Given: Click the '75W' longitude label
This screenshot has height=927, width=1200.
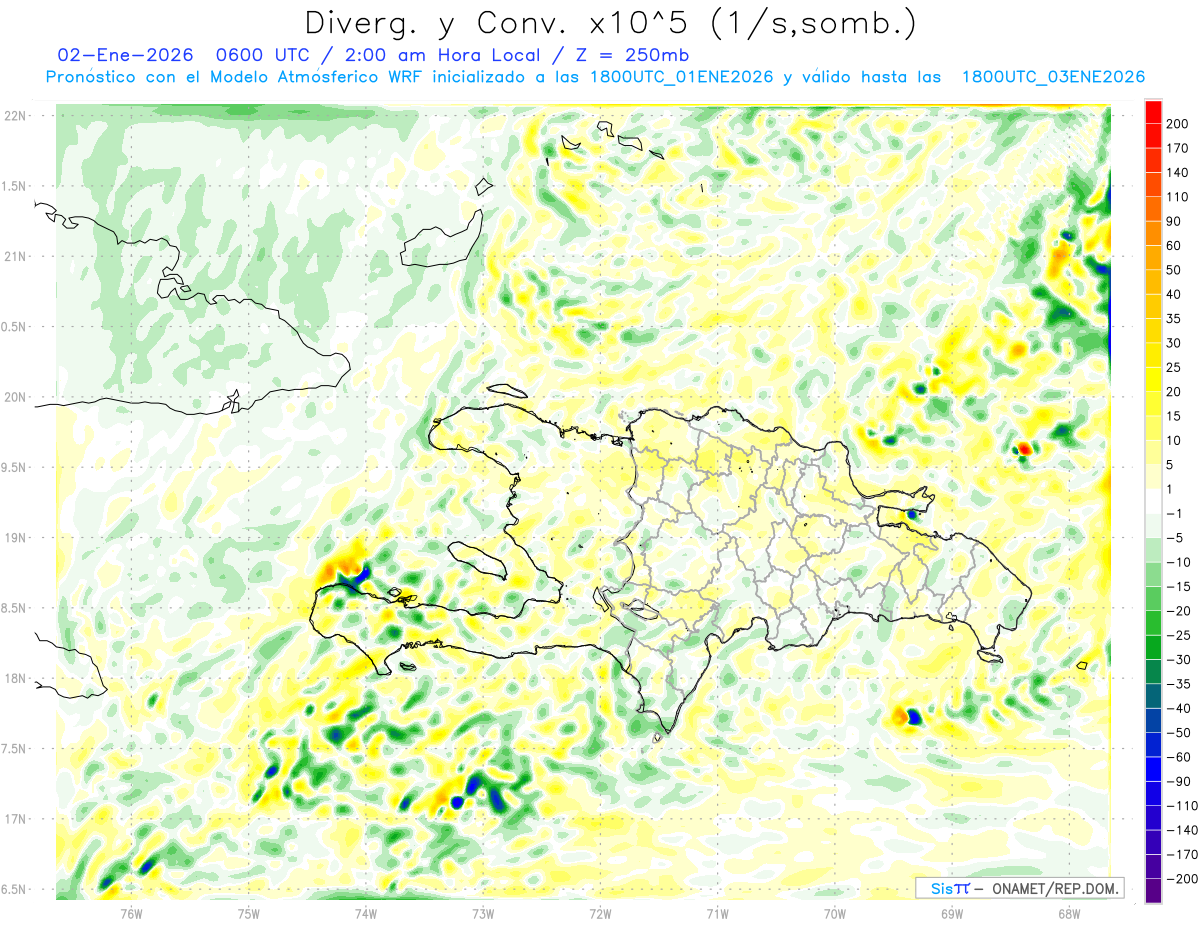Looking at the screenshot, I should pos(248,914).
